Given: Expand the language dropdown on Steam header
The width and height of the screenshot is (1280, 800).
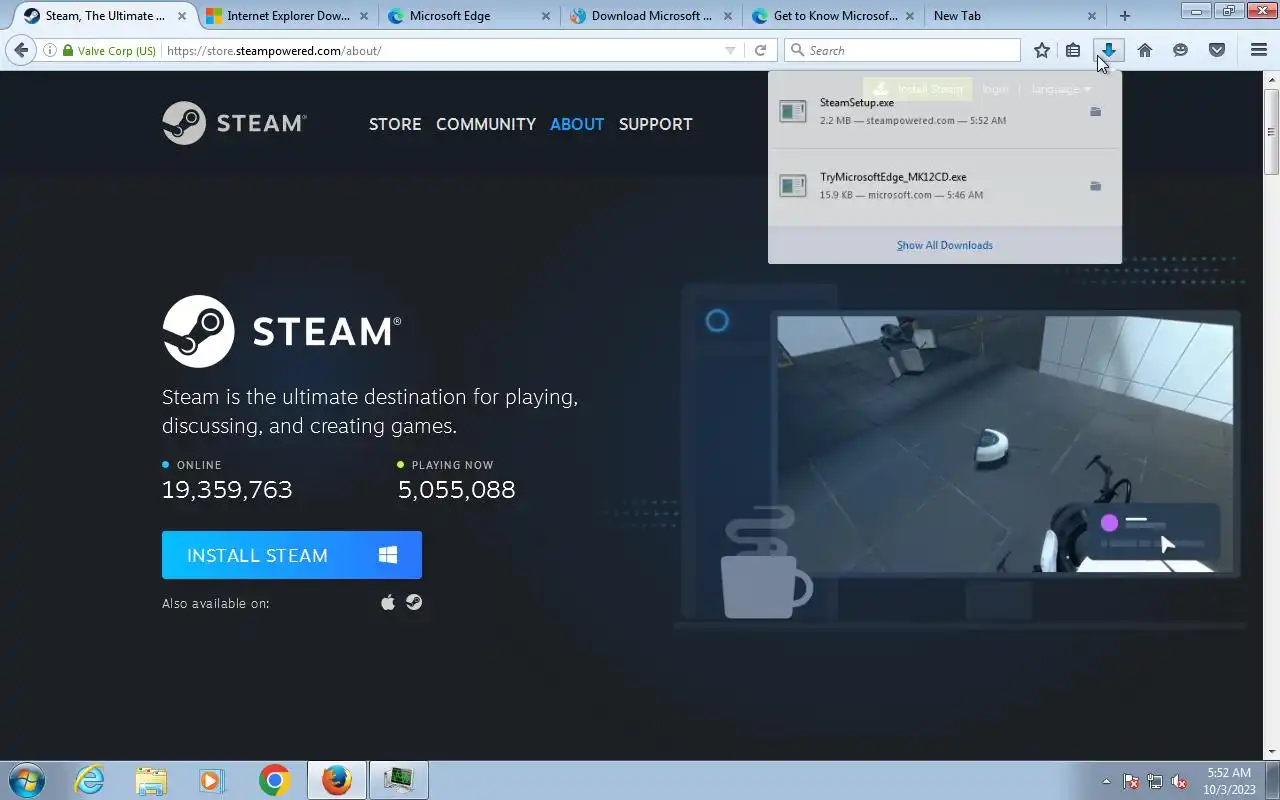Looking at the screenshot, I should 1061,89.
